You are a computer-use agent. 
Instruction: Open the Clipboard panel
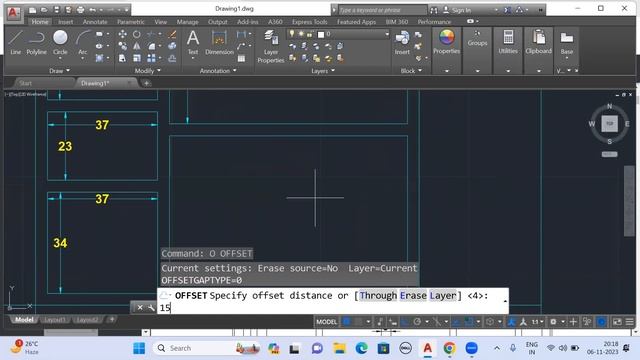tap(538, 42)
